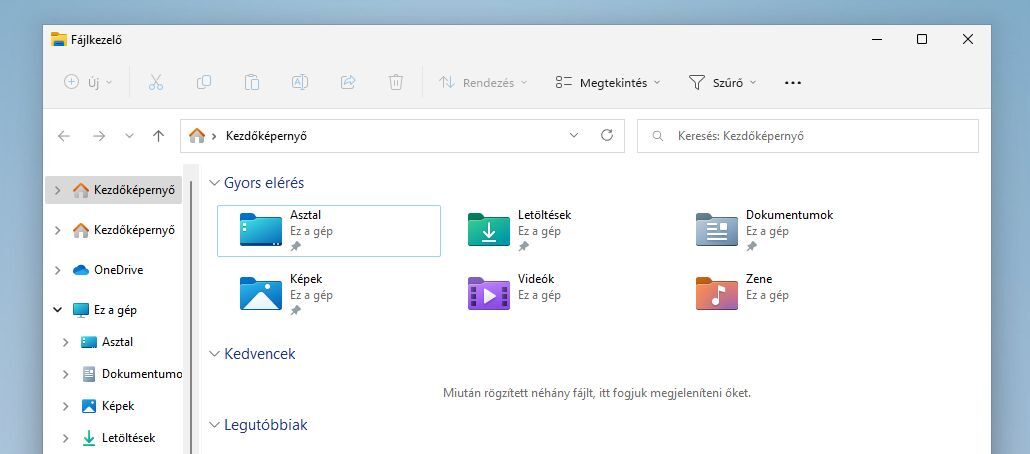
Task: Expand the Képek sidebar node
Action: [x=66, y=406]
